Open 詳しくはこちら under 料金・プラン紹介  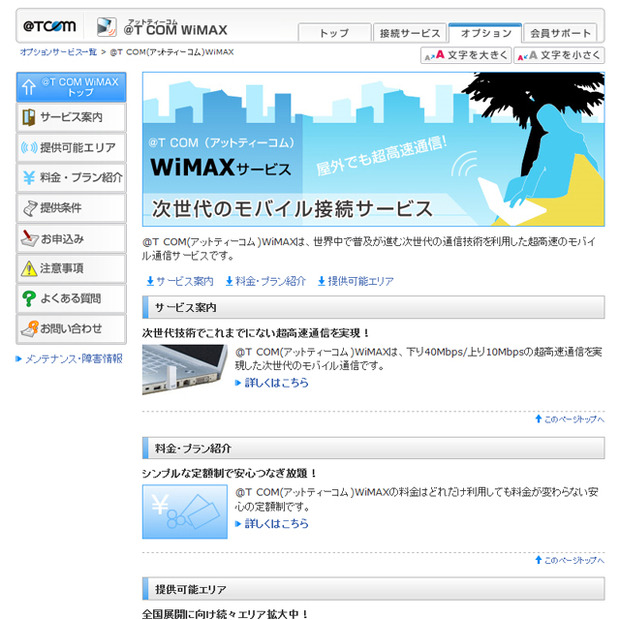pyautogui.click(x=276, y=524)
